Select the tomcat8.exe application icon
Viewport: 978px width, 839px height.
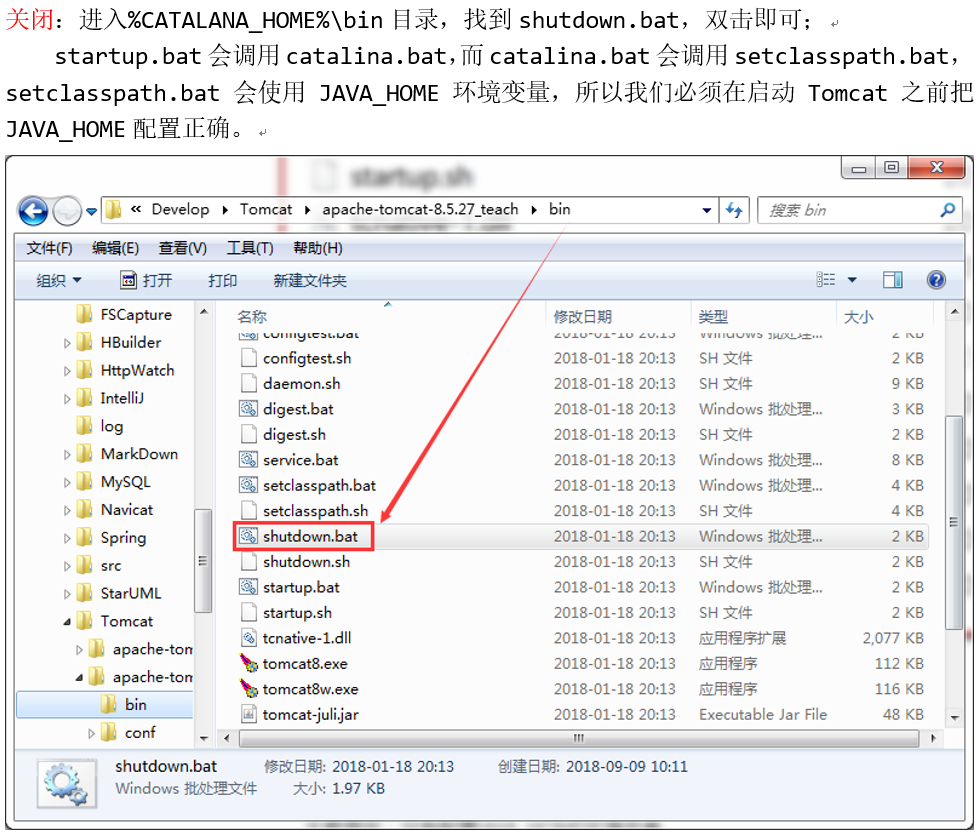click(249, 664)
